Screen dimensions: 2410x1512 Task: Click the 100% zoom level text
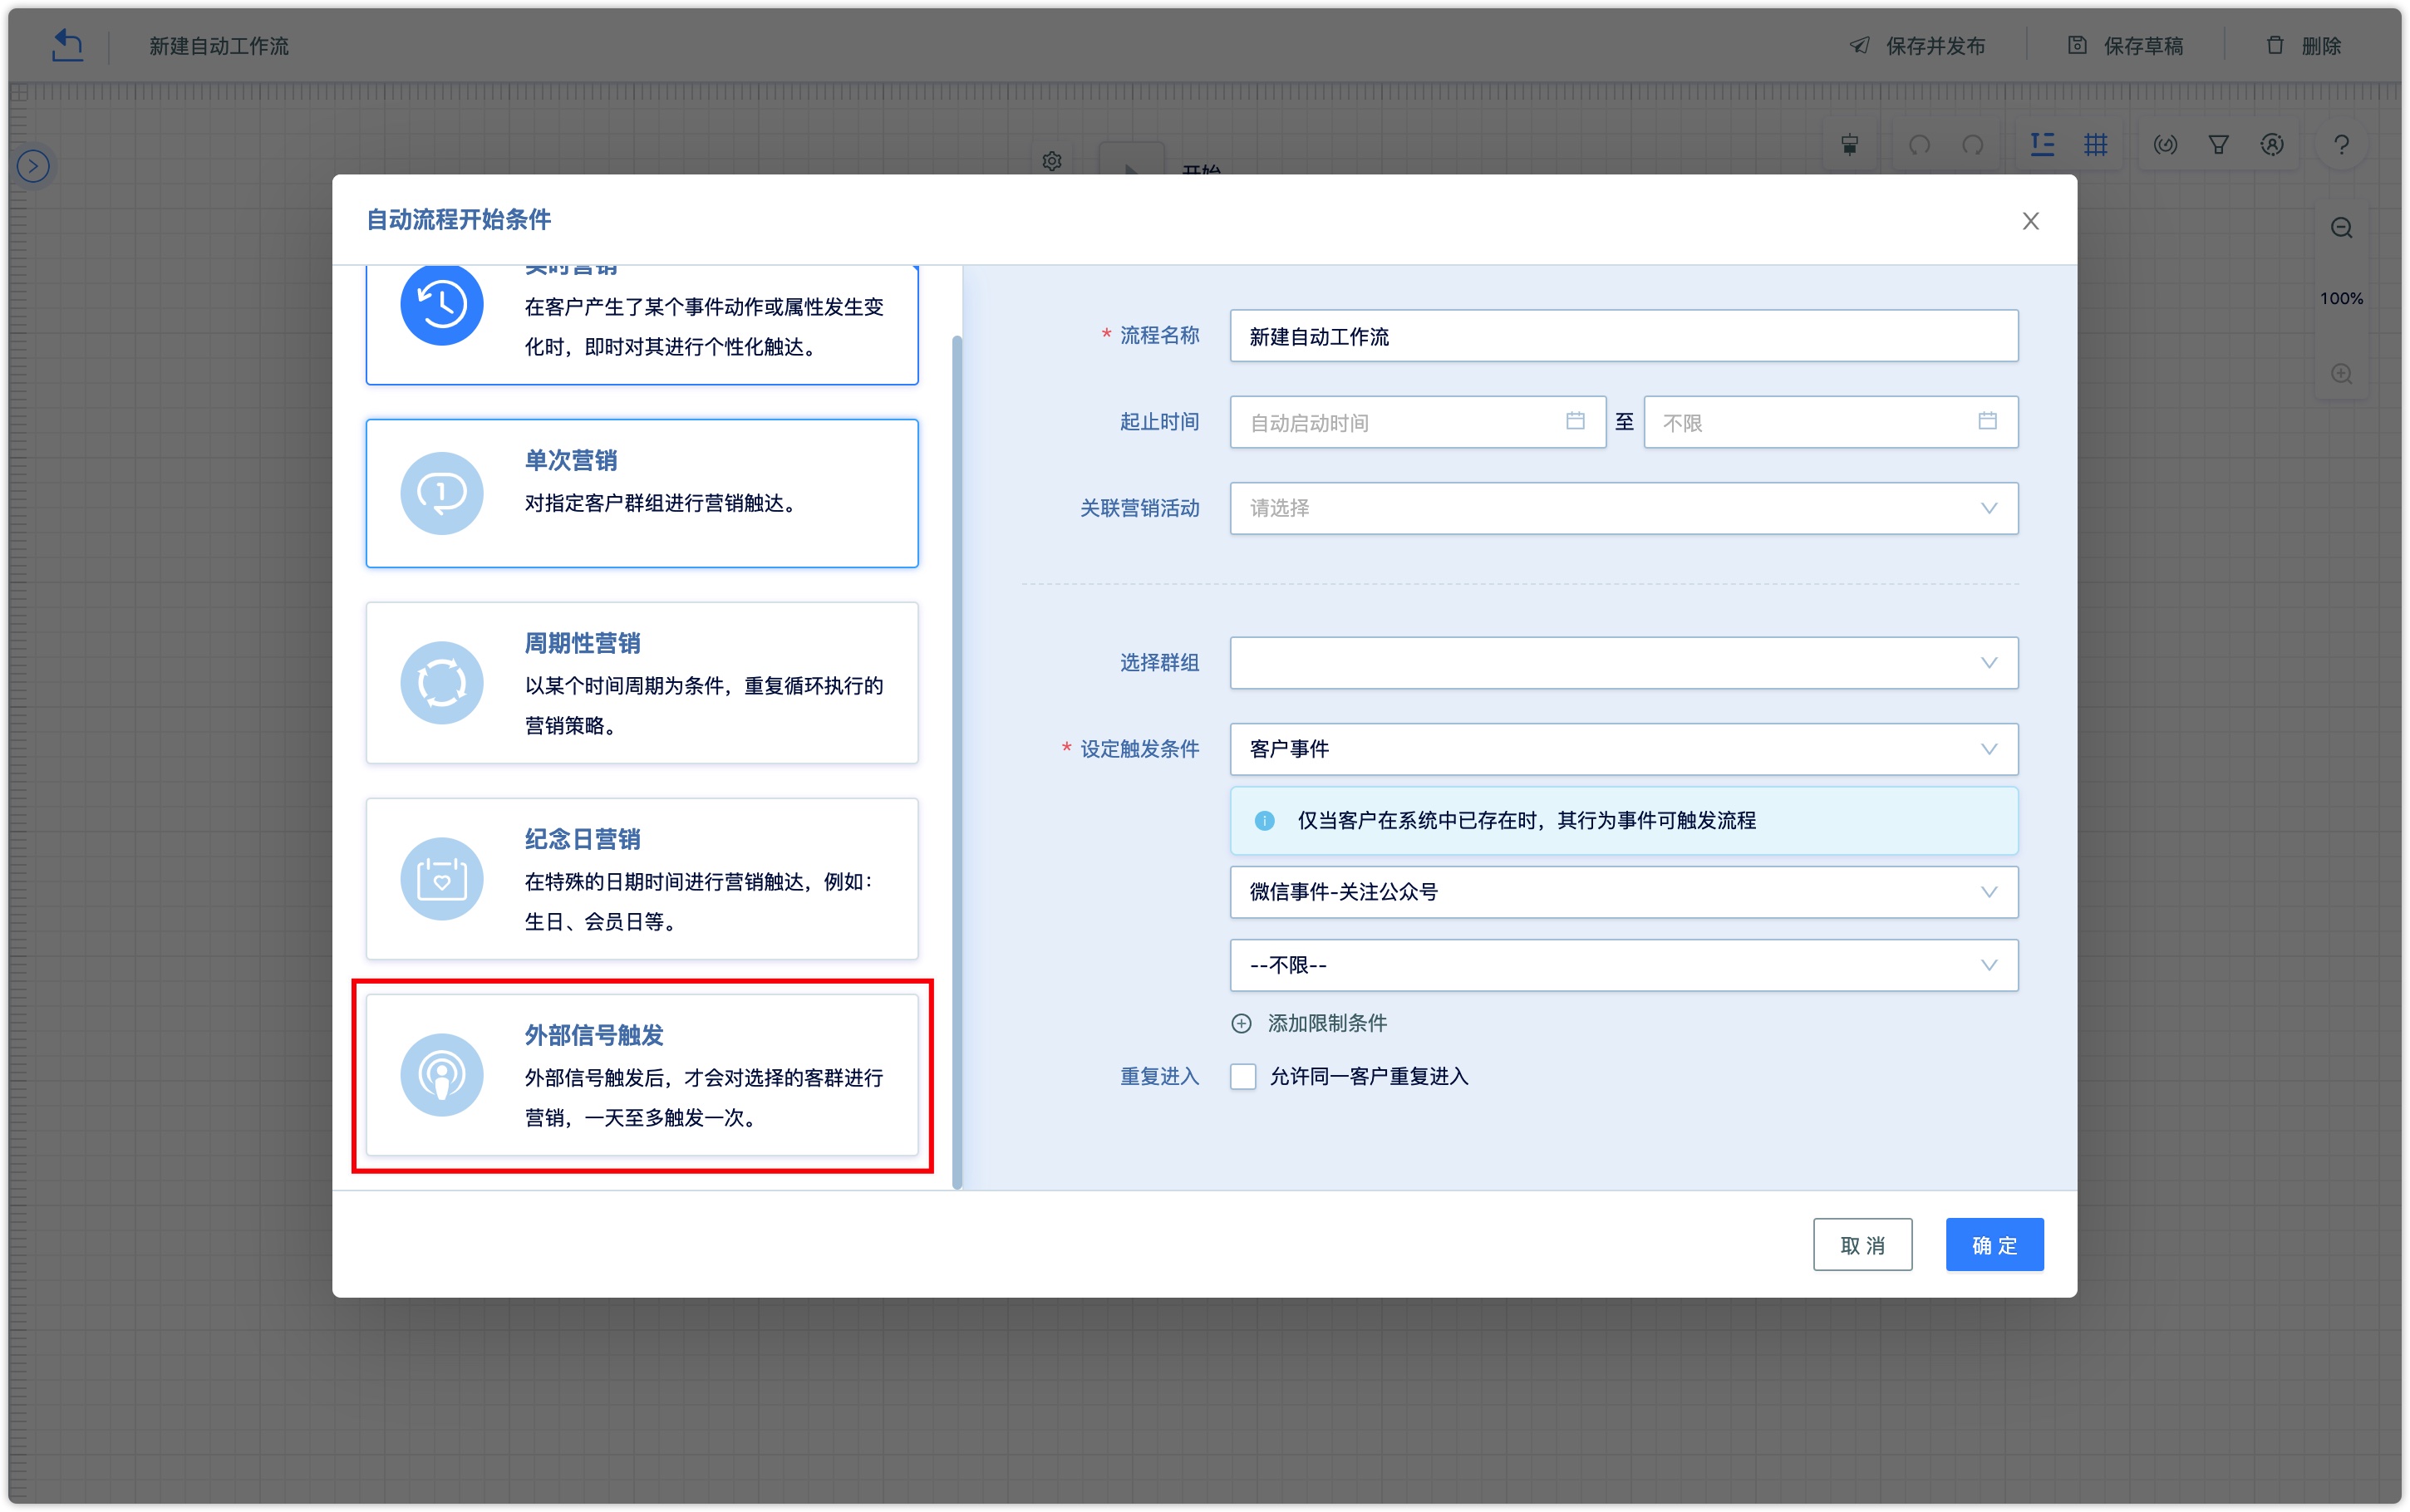click(2341, 298)
